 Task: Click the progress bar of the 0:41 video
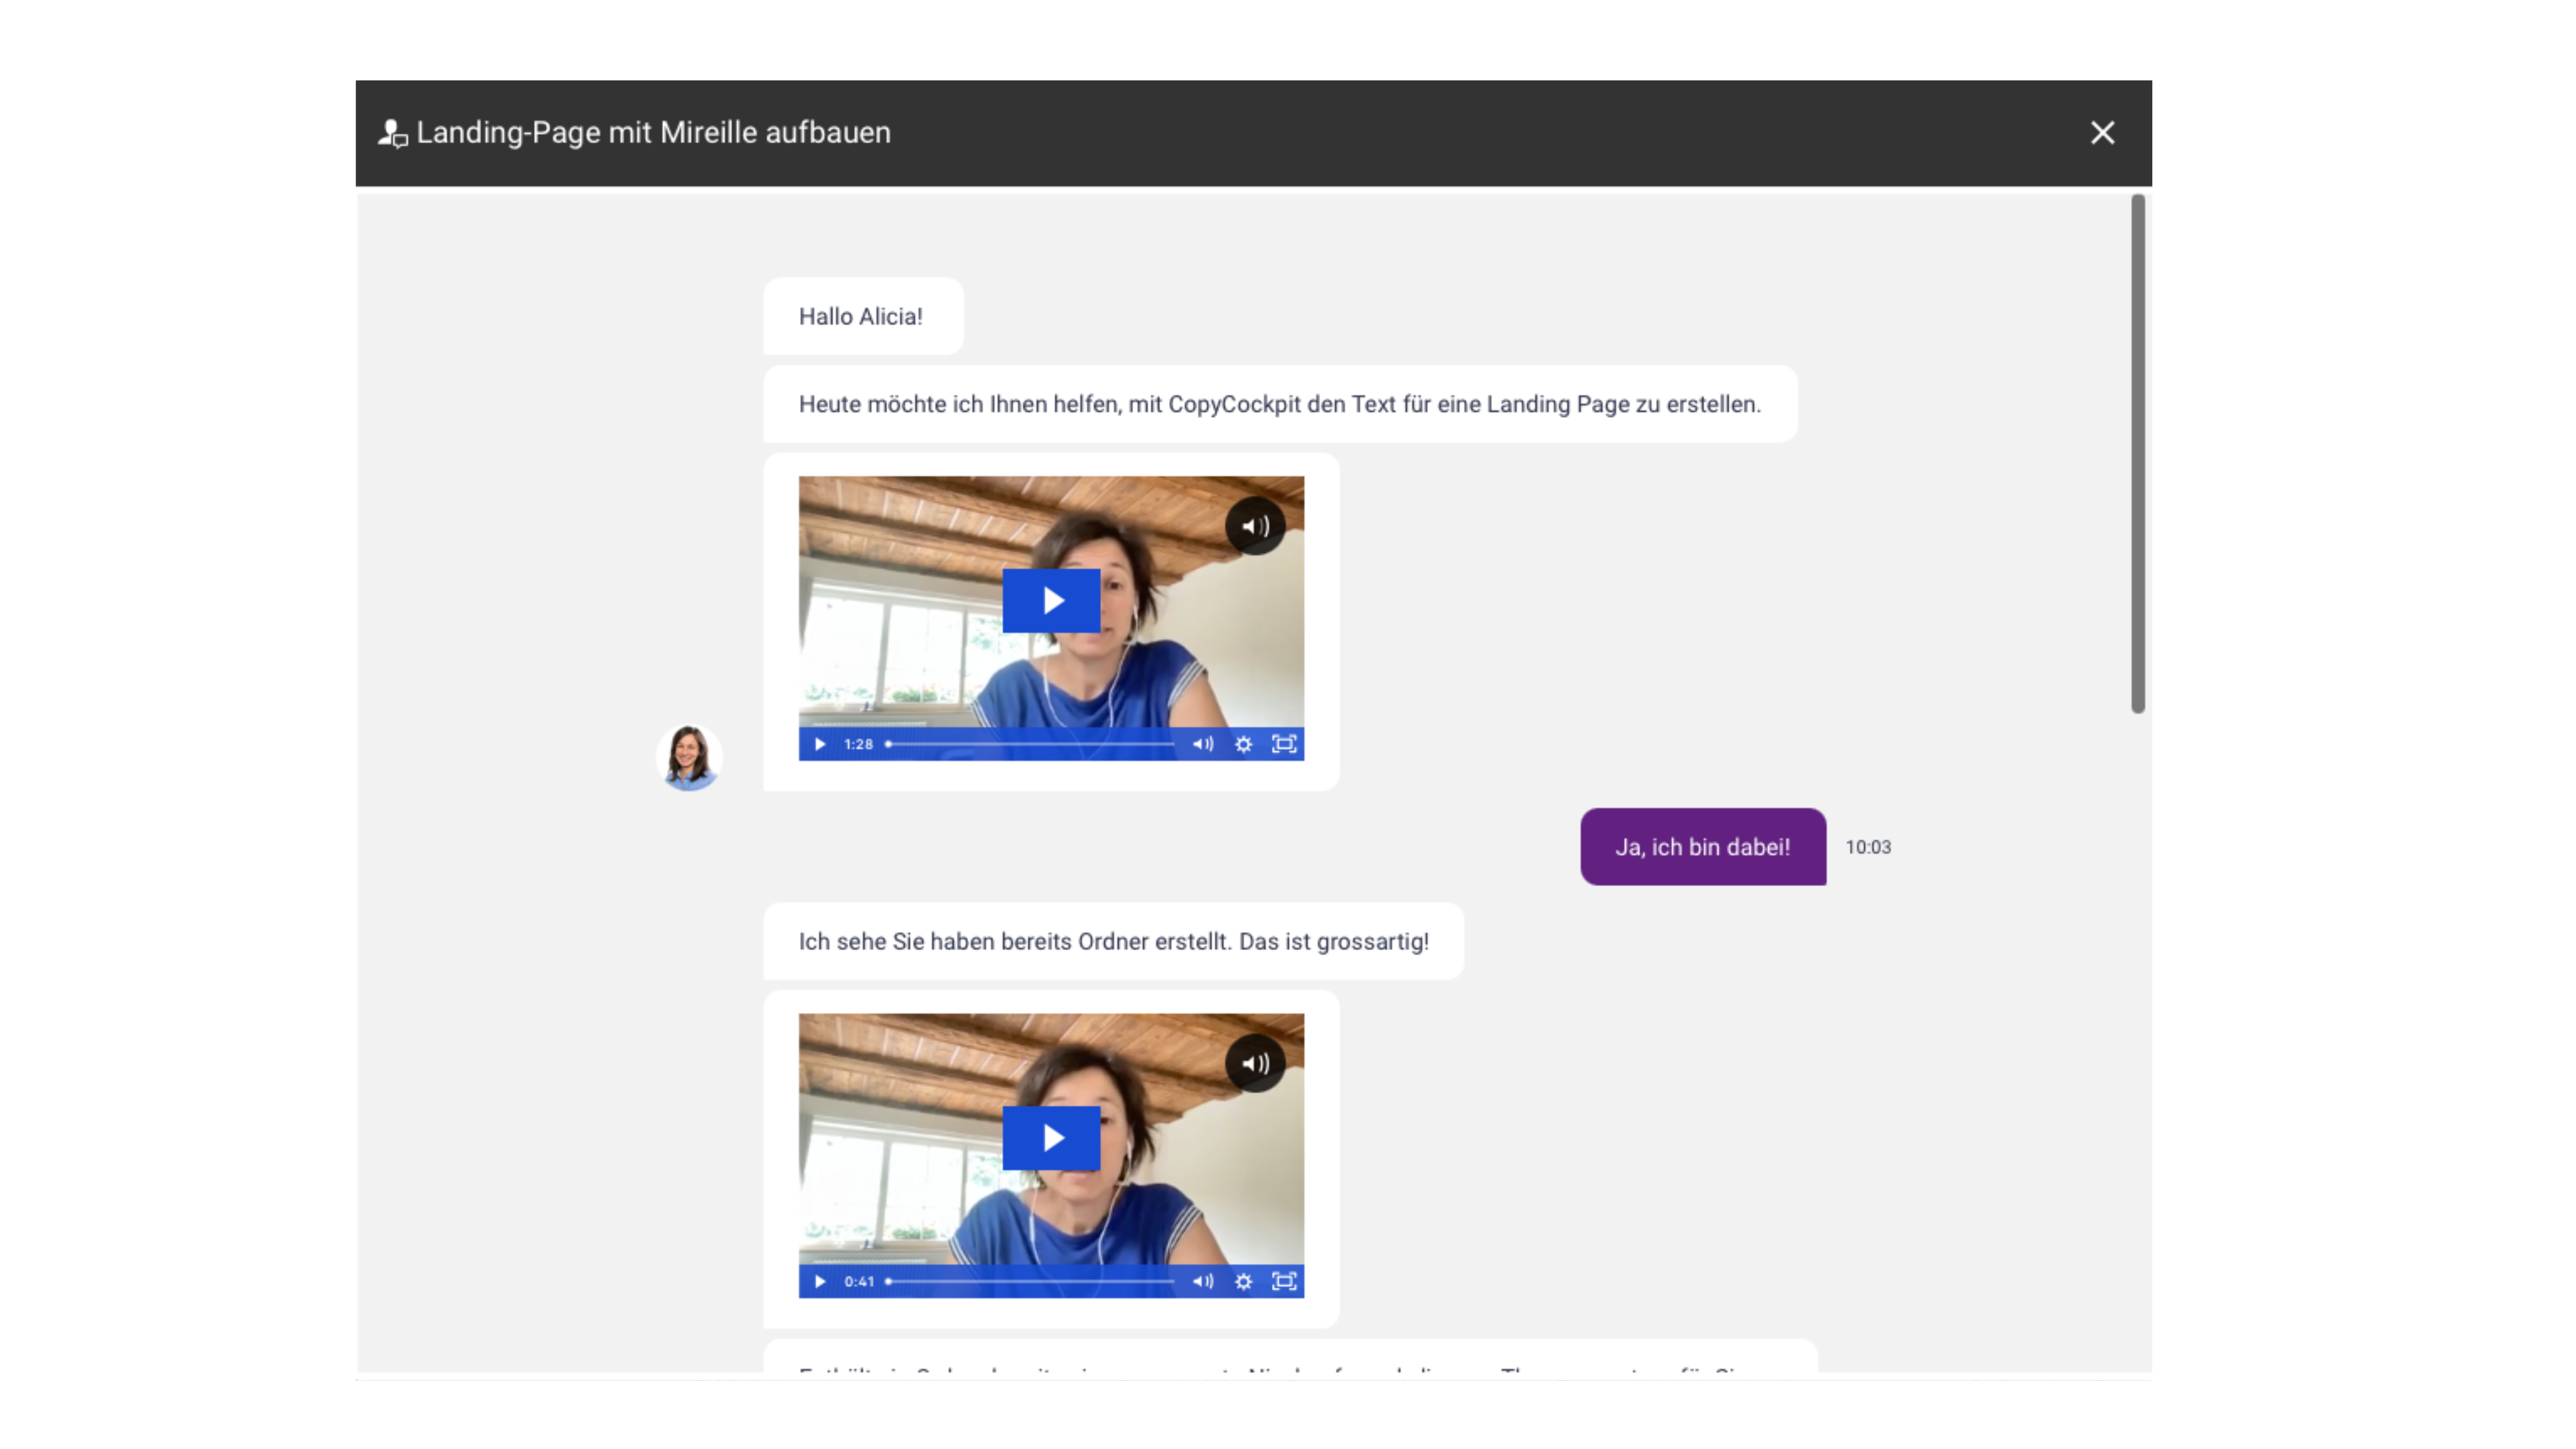[1030, 1281]
